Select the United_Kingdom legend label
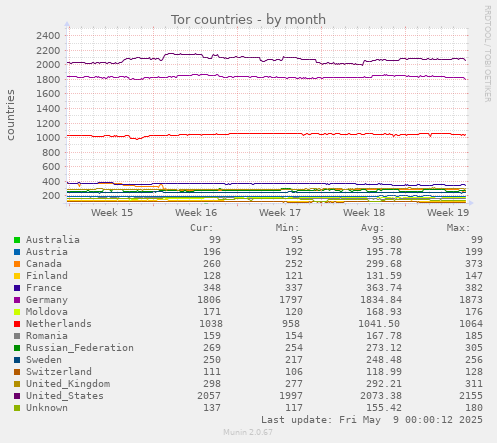497x443 pixels. 68,384
